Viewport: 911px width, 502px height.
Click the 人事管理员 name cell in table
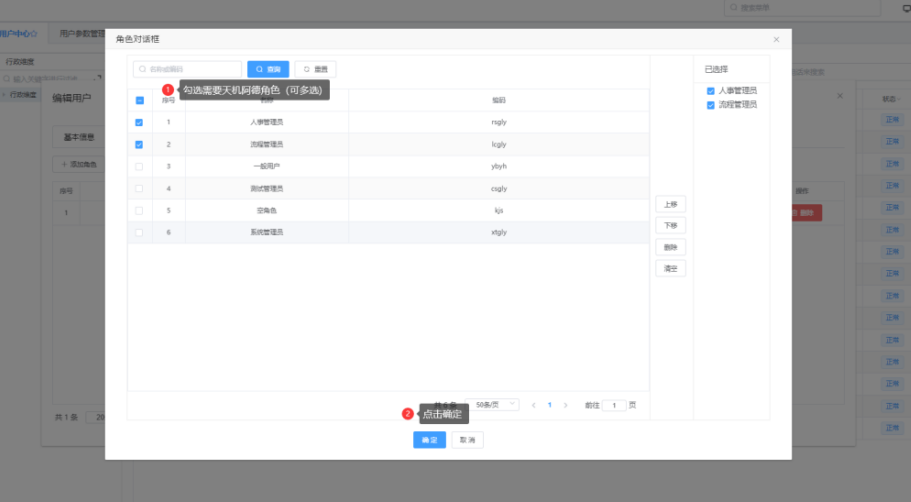[267, 122]
